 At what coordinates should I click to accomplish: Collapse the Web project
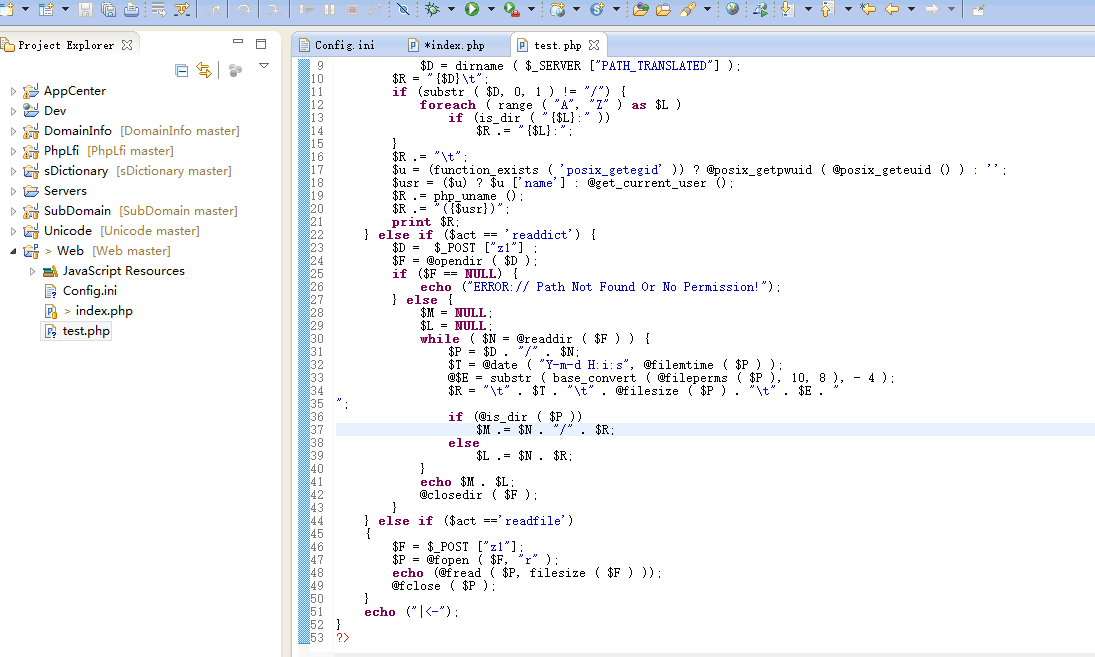[13, 251]
